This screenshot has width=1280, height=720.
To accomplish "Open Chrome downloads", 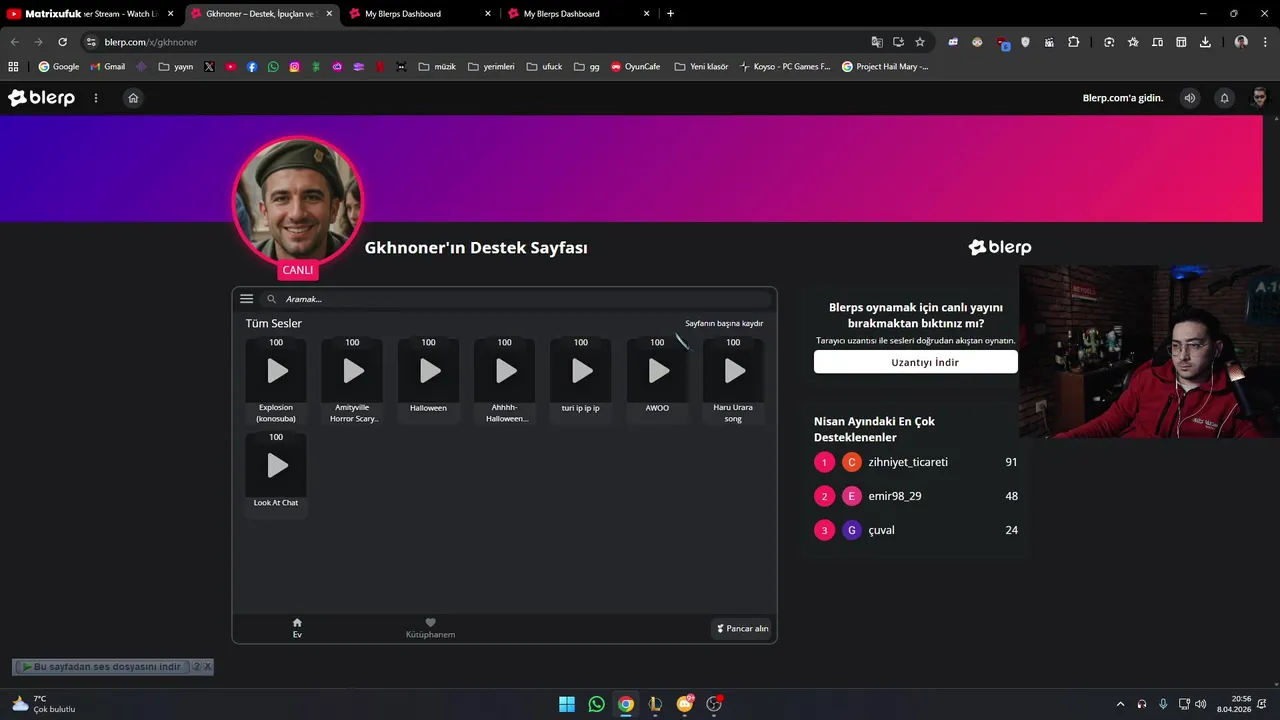I will [1205, 42].
